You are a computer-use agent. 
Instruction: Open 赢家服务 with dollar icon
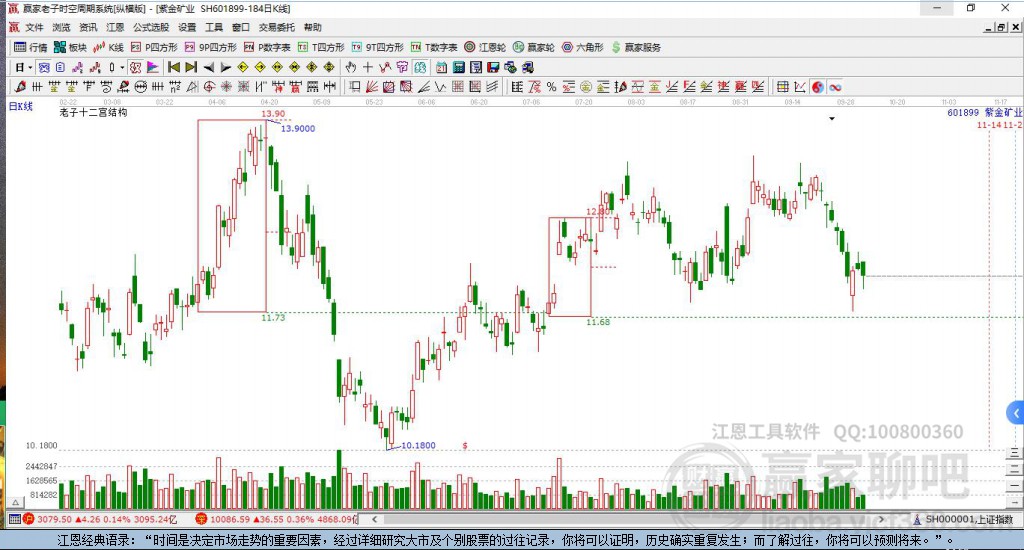(x=636, y=47)
